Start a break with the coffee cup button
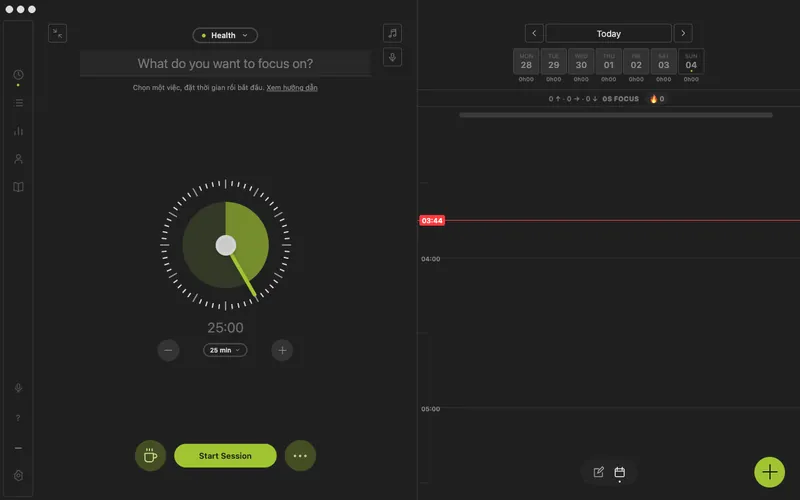This screenshot has width=800, height=500. (151, 456)
